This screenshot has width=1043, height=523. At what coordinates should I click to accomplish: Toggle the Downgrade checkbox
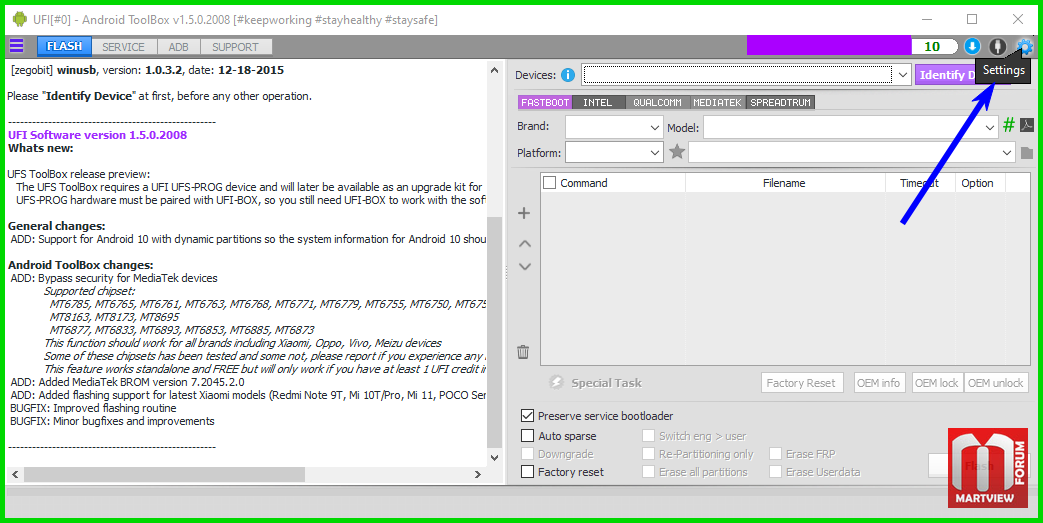[527, 454]
